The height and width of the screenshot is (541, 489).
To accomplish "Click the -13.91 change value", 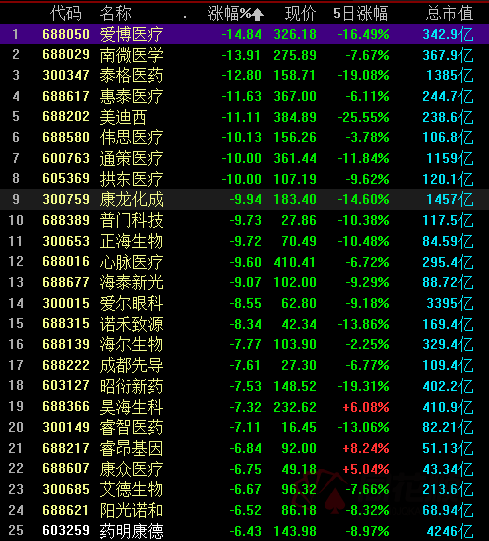I will (x=242, y=55).
